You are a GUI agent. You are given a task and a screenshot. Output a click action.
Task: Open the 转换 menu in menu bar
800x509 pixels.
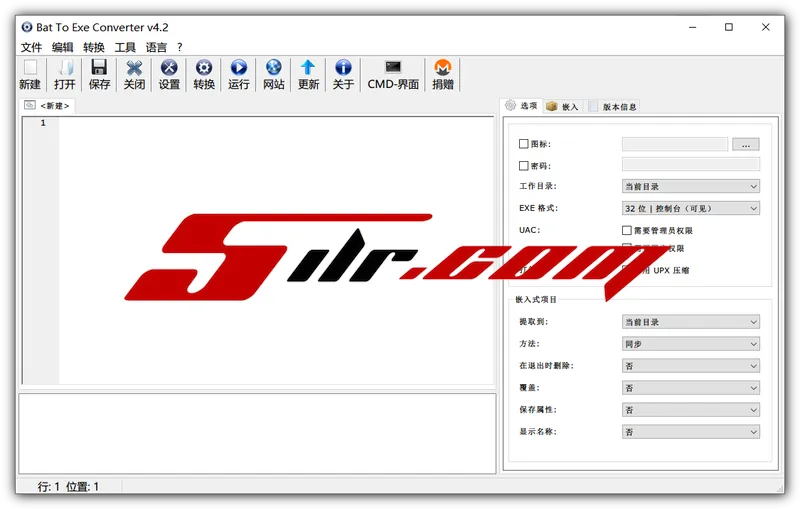click(94, 47)
